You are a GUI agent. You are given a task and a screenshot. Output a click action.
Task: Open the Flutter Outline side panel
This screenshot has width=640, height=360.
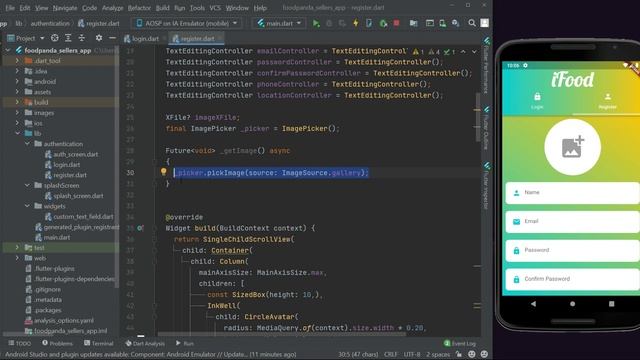pyautogui.click(x=486, y=129)
